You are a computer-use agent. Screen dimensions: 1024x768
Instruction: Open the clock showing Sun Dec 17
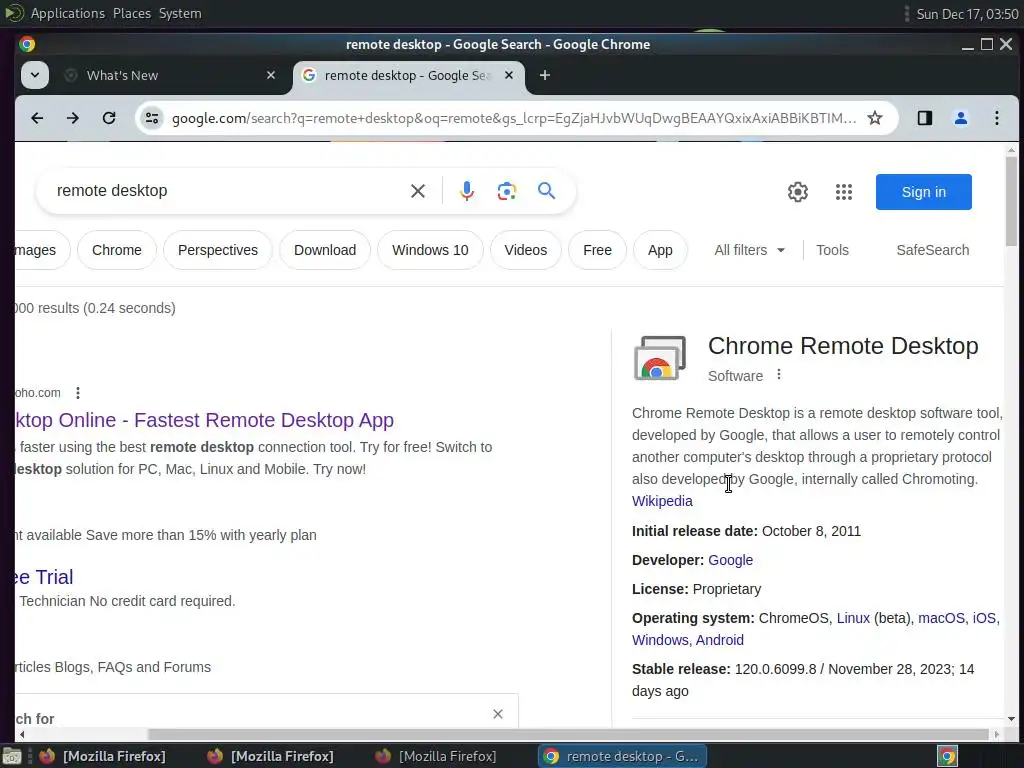pyautogui.click(x=967, y=14)
